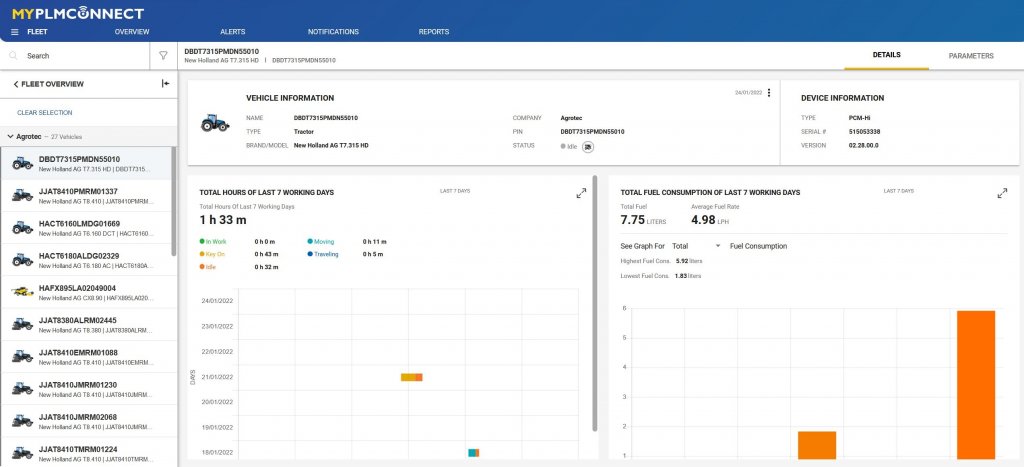The height and width of the screenshot is (467, 1024).
Task: Click the PCM-Hi device type value
Action: (x=861, y=118)
